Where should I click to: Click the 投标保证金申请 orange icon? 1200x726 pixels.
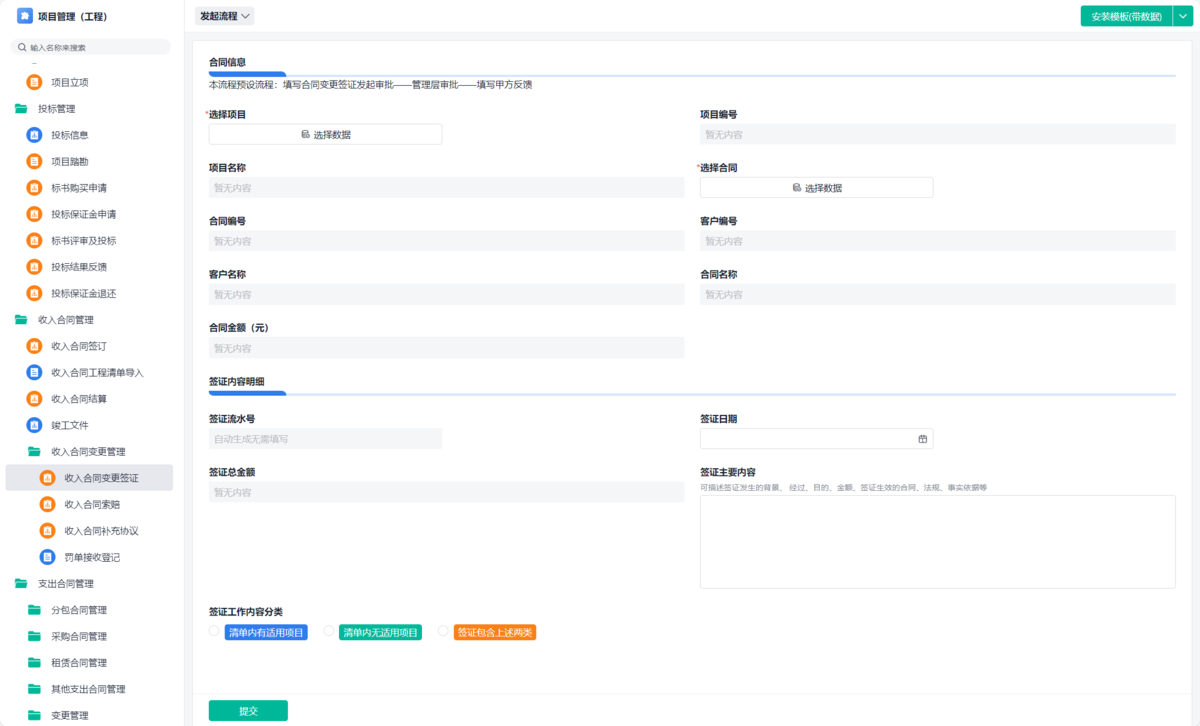(x=35, y=214)
